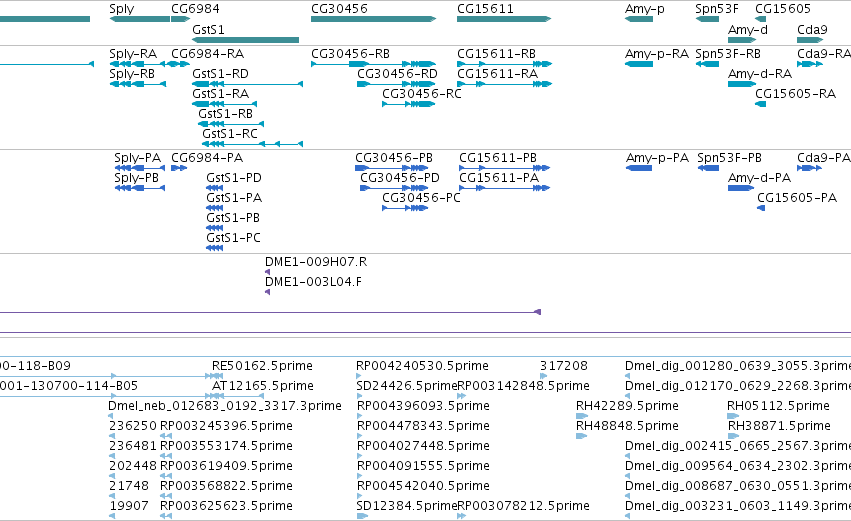
Task: Click the Amy-d-RA transcript label
Action: coord(760,74)
